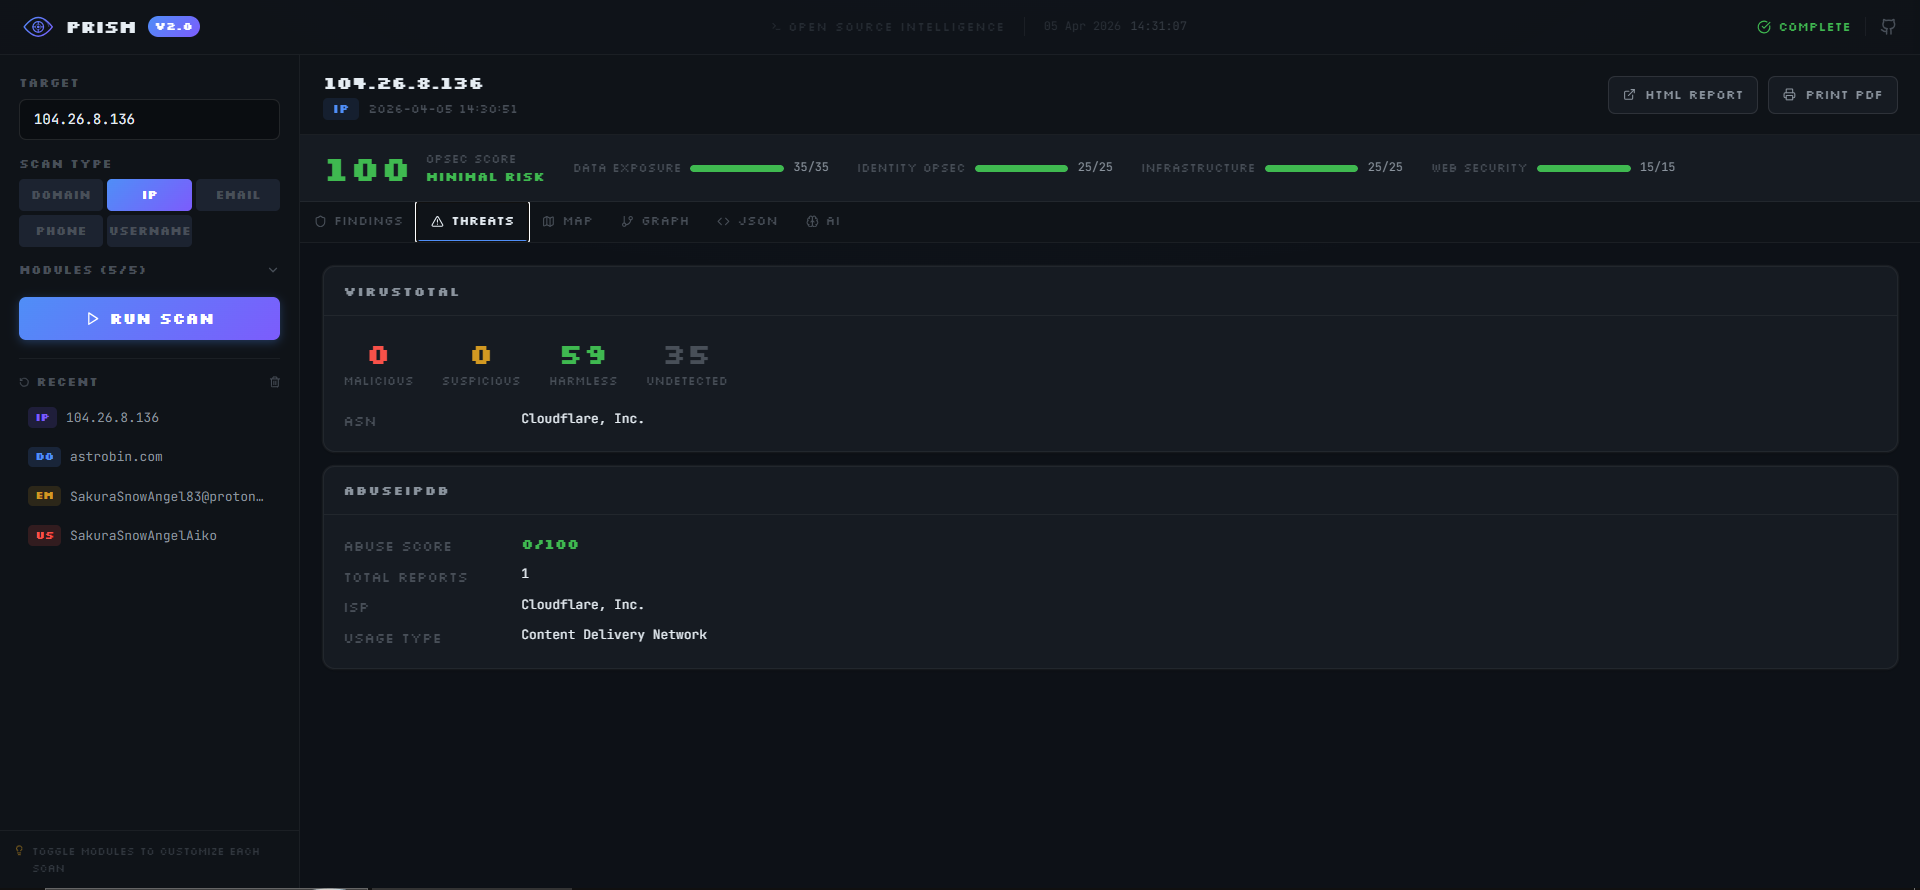Click the Print PDF button
The height and width of the screenshot is (890, 1920).
click(1832, 95)
